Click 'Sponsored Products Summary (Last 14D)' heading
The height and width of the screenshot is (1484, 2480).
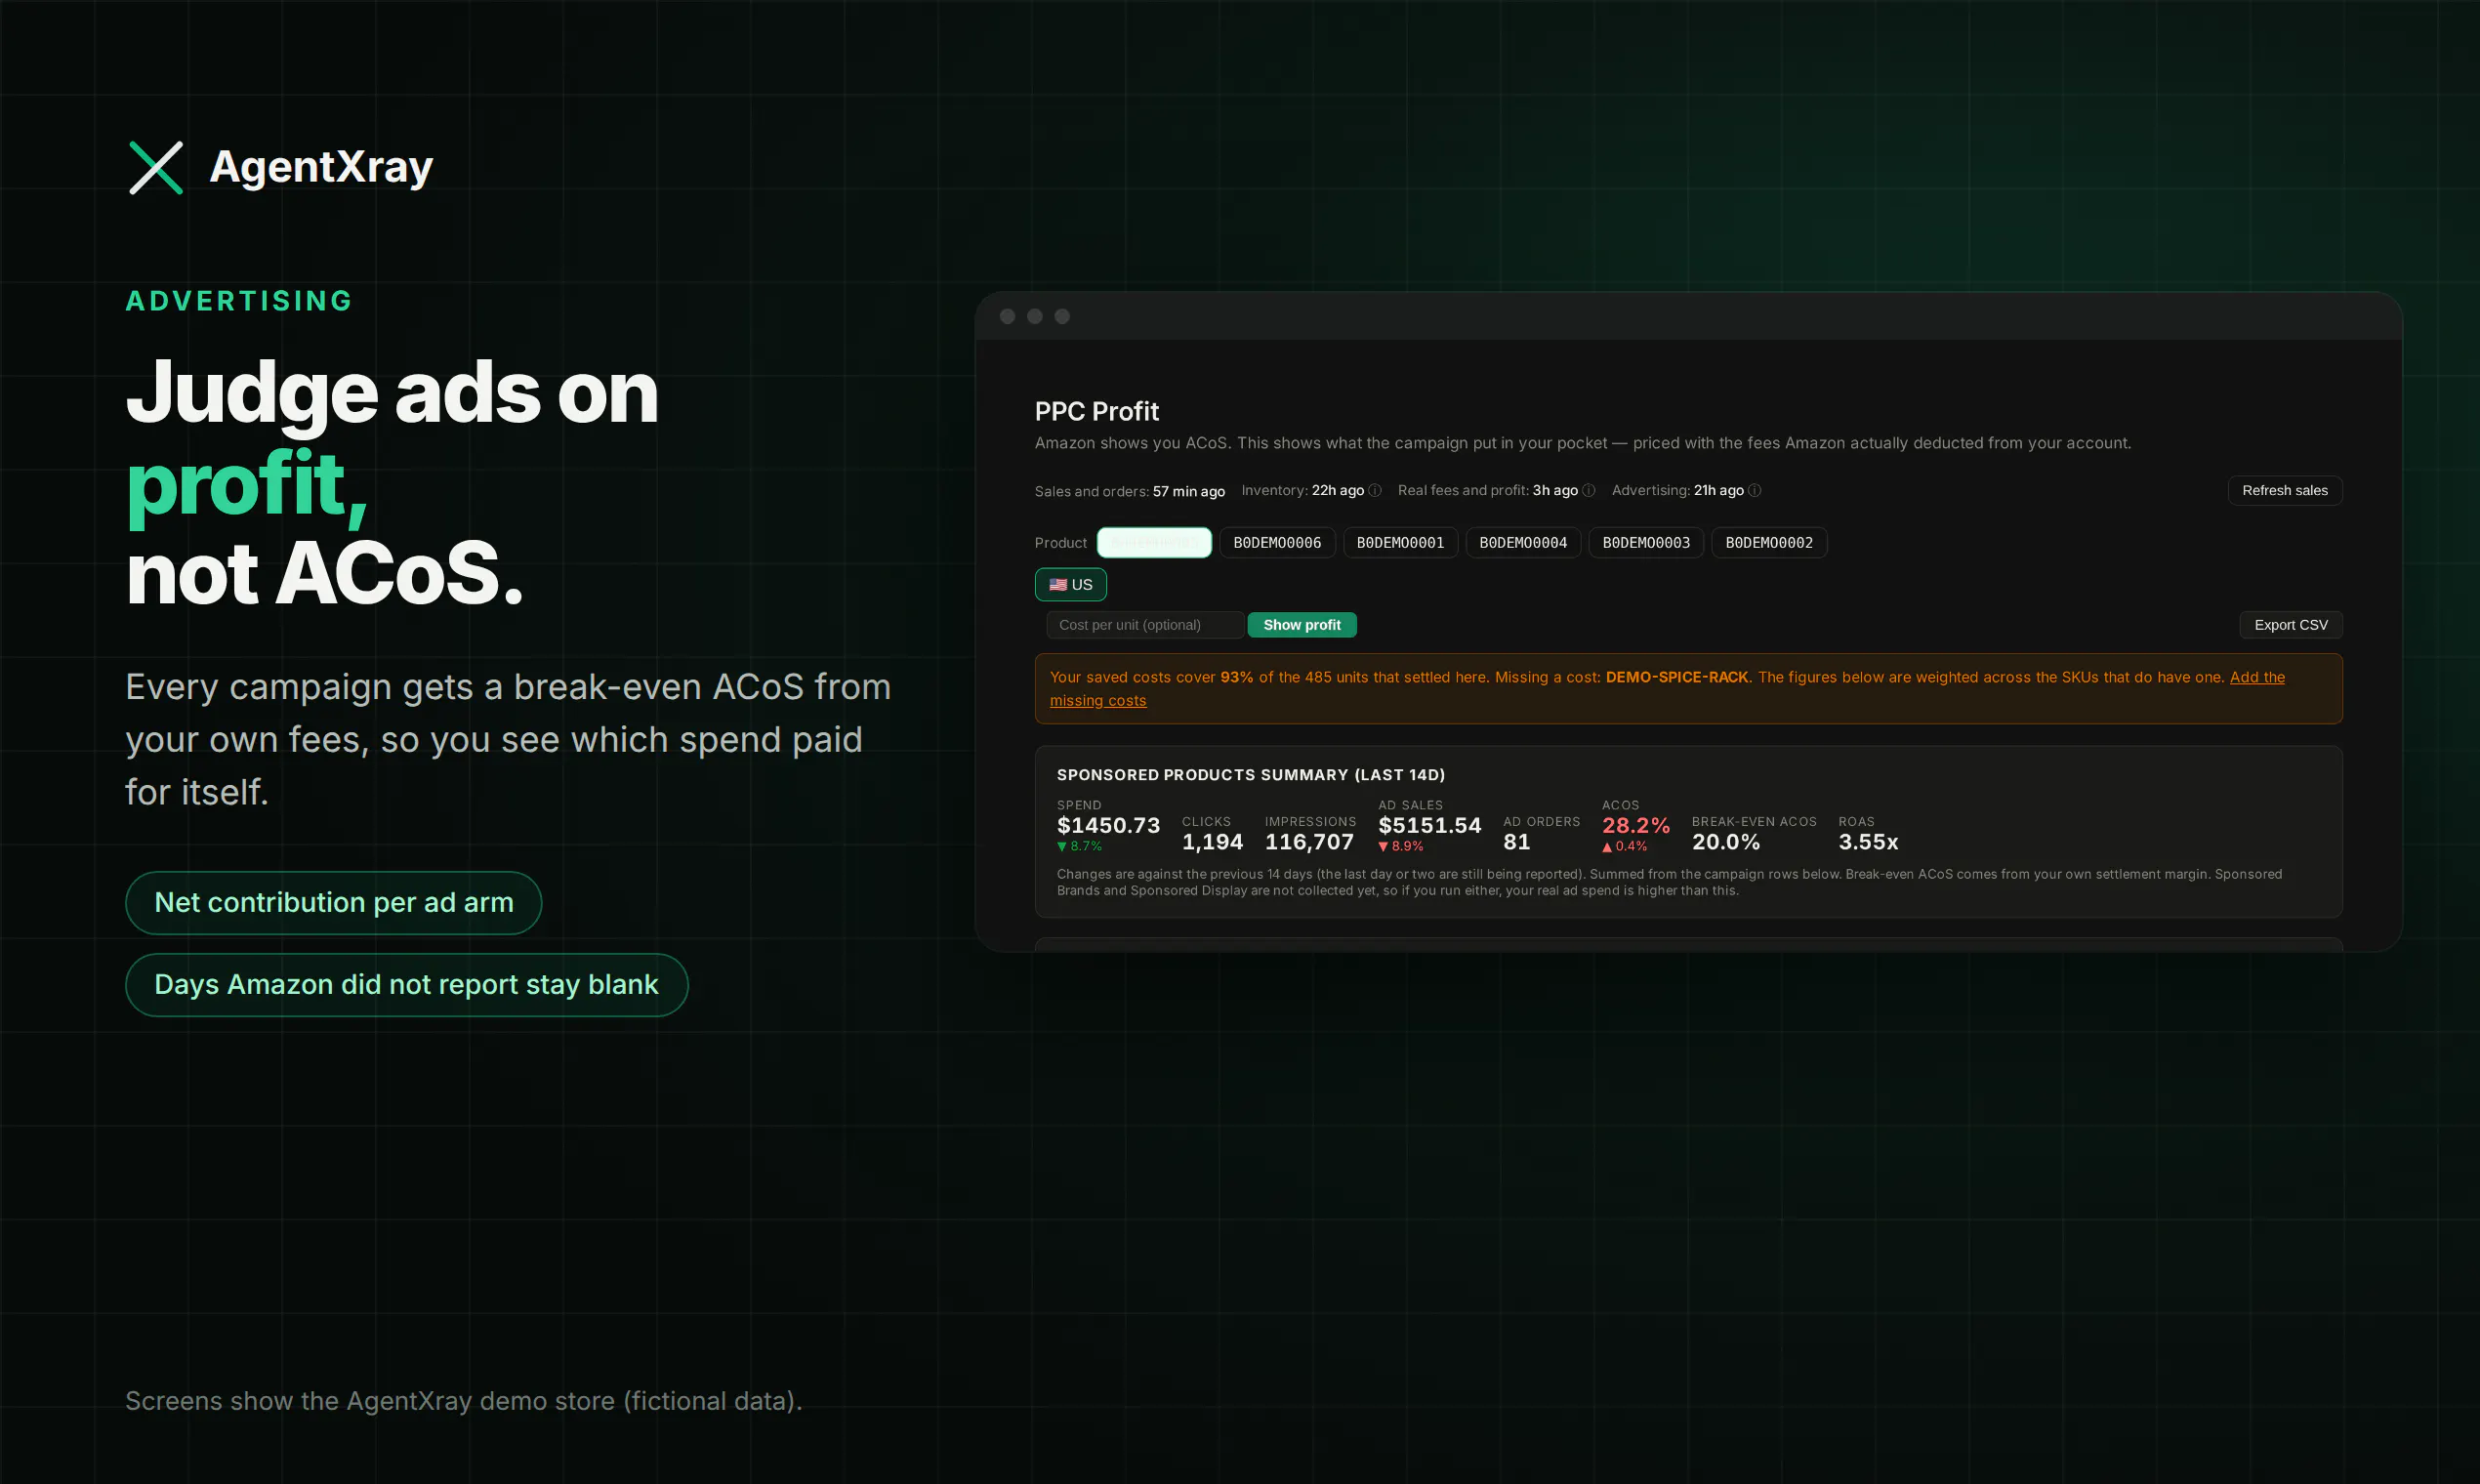(x=1251, y=775)
